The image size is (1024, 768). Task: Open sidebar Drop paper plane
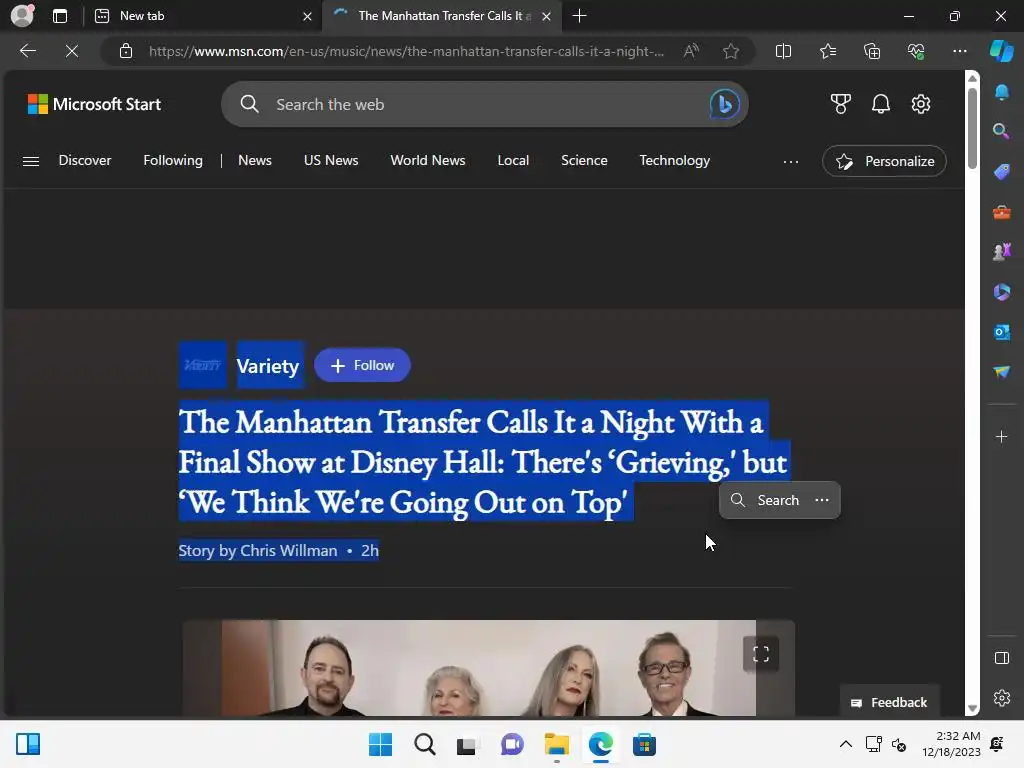1002,372
